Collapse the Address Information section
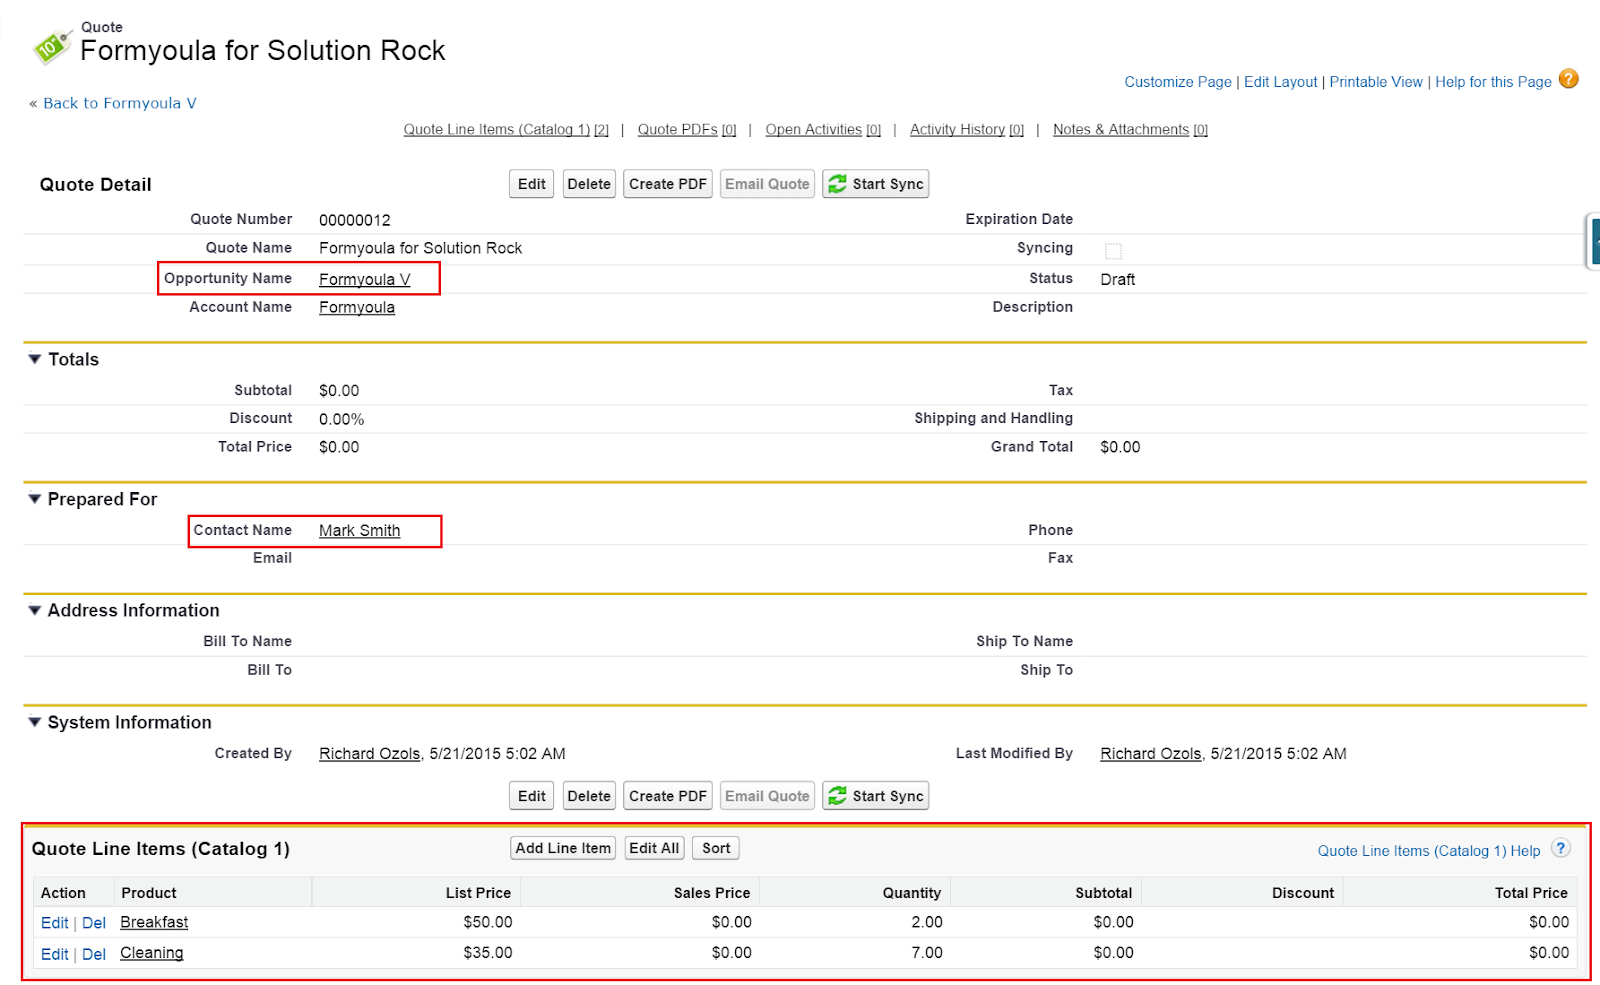This screenshot has height=985, width=1600. [35, 610]
